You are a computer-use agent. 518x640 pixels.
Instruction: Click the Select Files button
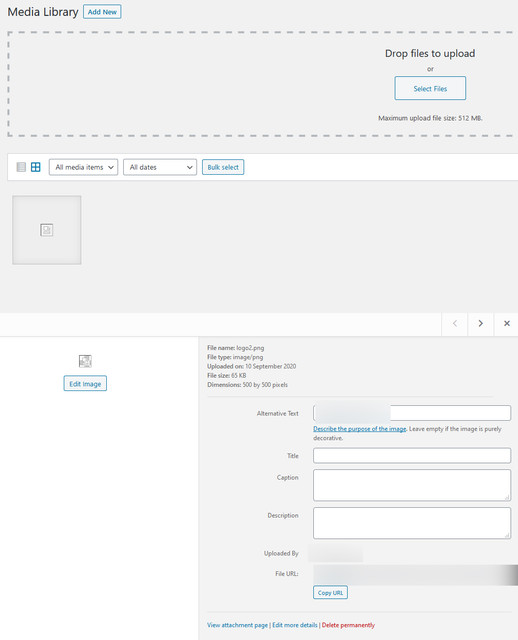pyautogui.click(x=430, y=88)
